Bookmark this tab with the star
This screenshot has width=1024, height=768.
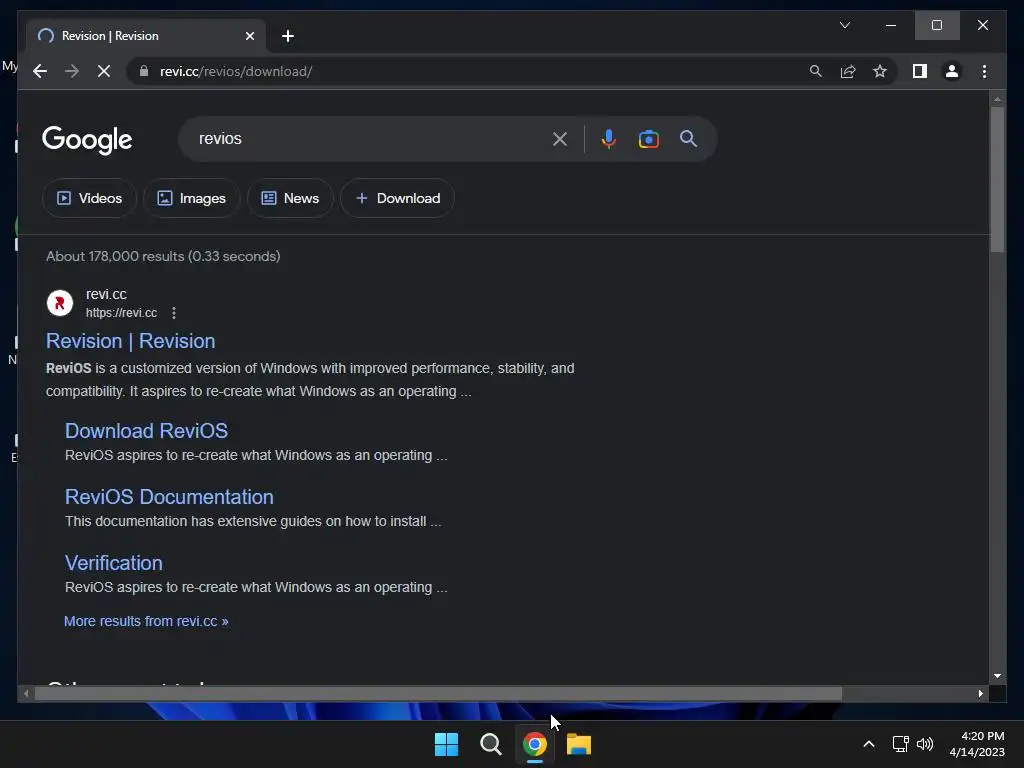tap(880, 71)
